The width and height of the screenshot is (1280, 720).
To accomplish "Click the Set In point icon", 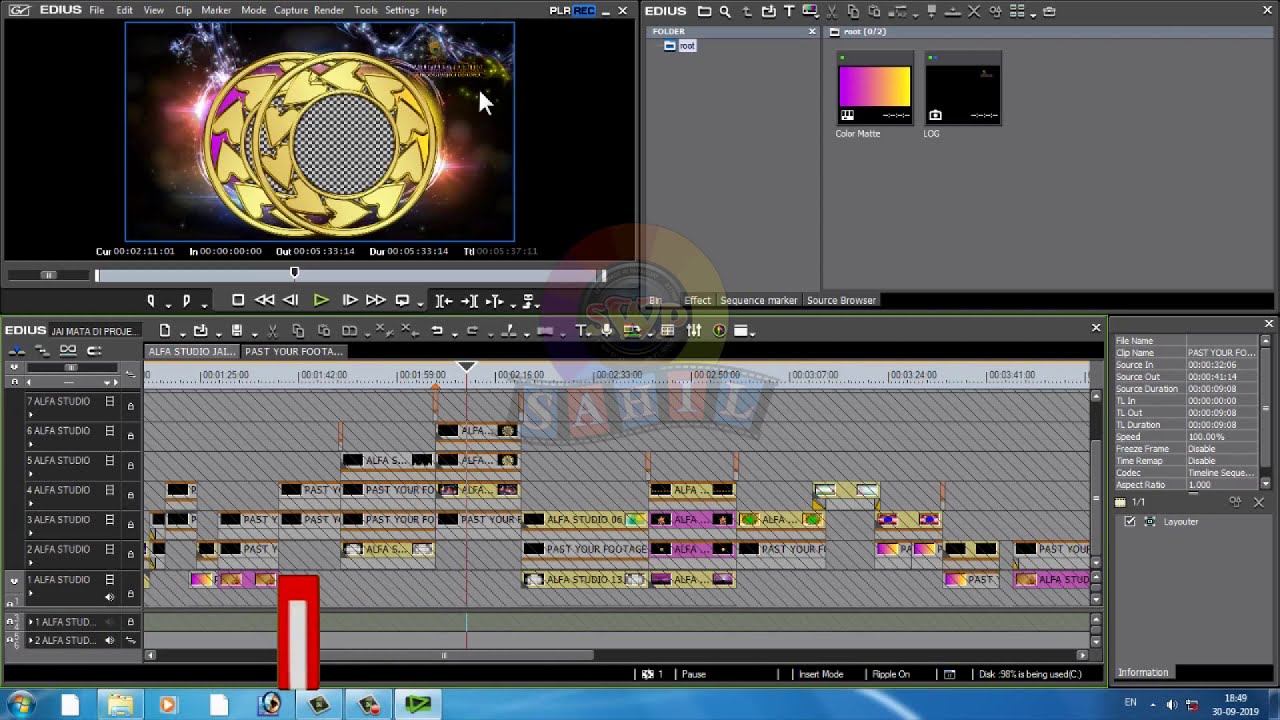I will 151,300.
